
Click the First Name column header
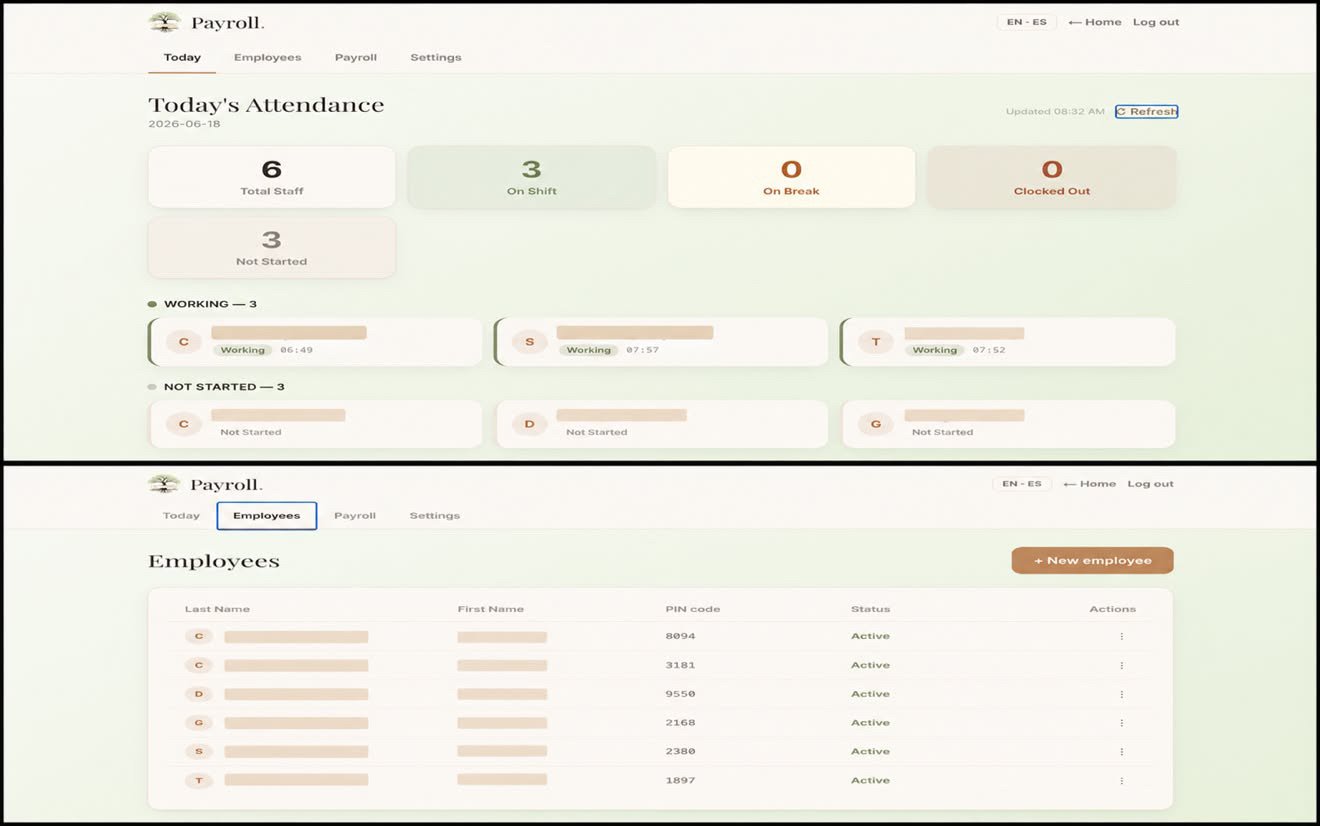(x=490, y=609)
